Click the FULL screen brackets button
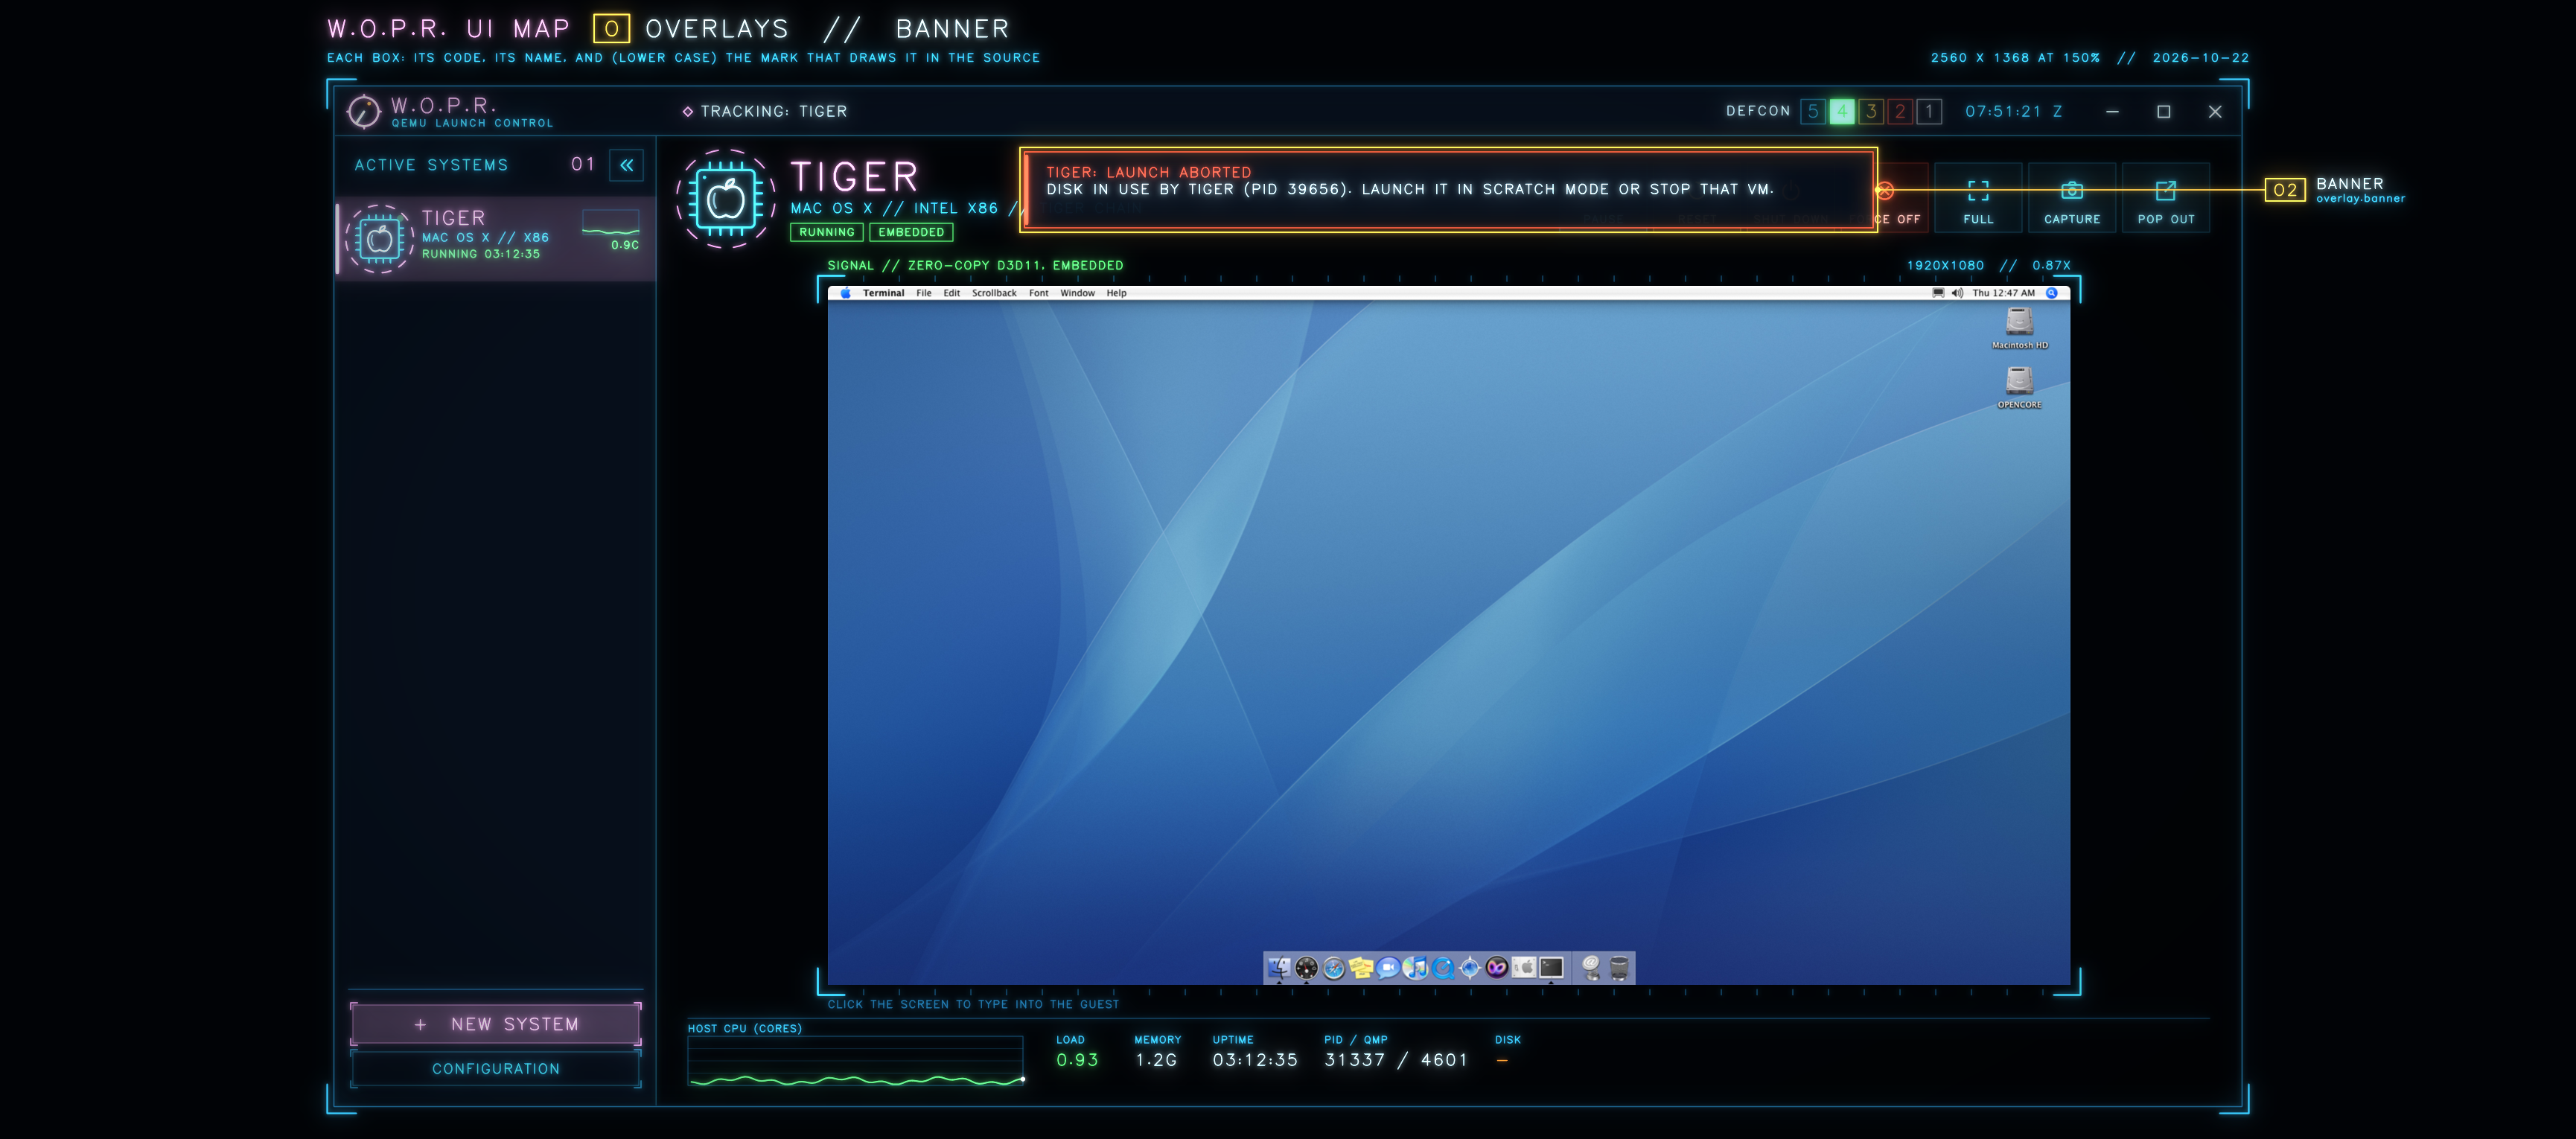Viewport: 2576px width, 1139px height. [x=1978, y=198]
